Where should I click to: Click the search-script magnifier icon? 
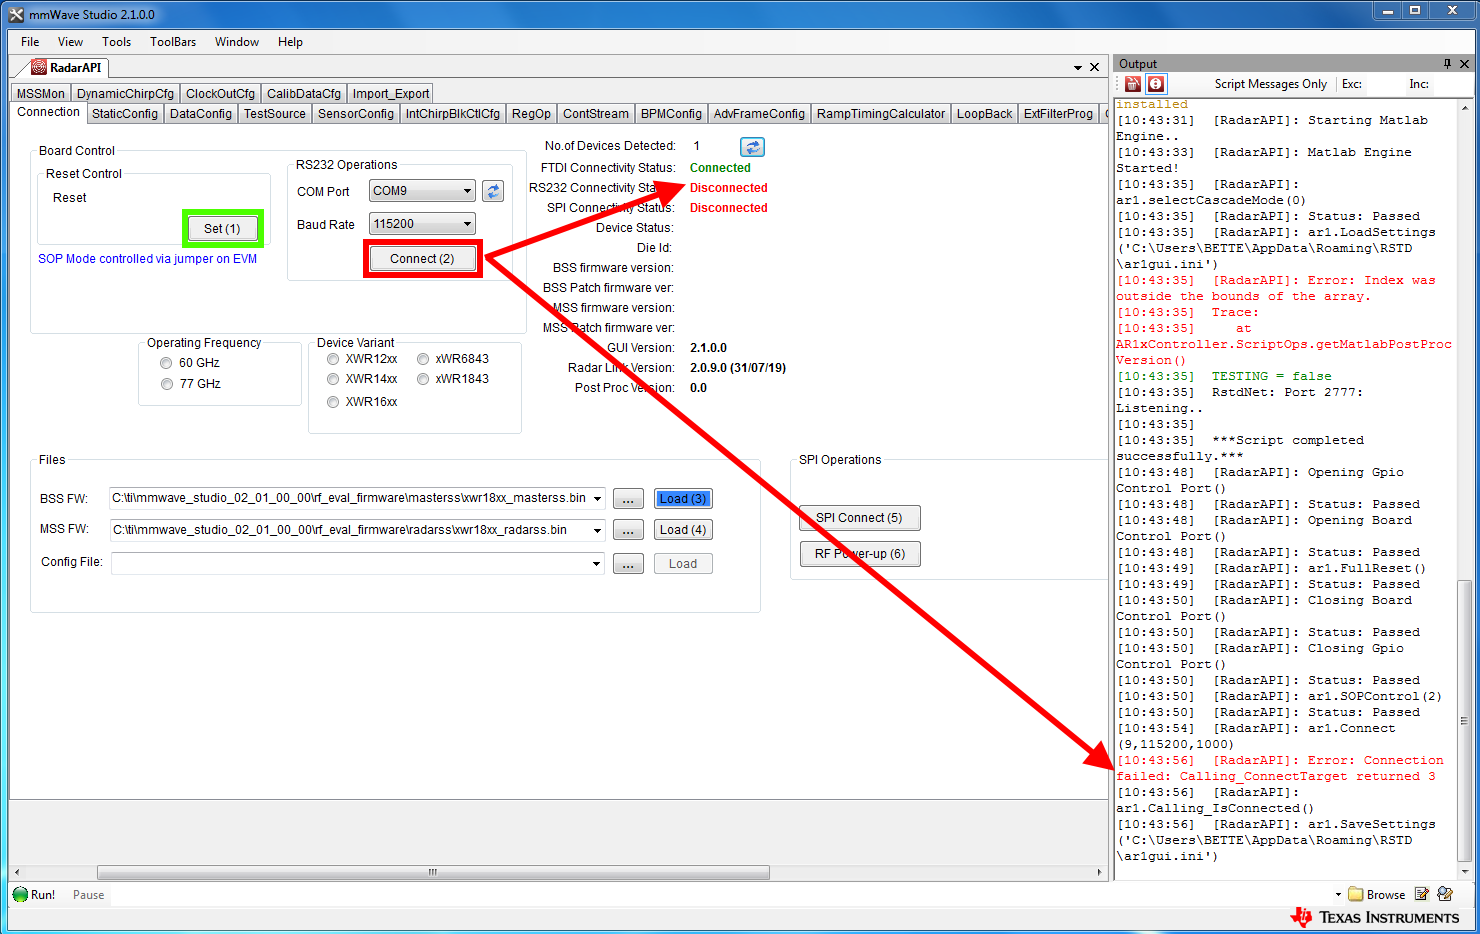click(x=1445, y=893)
